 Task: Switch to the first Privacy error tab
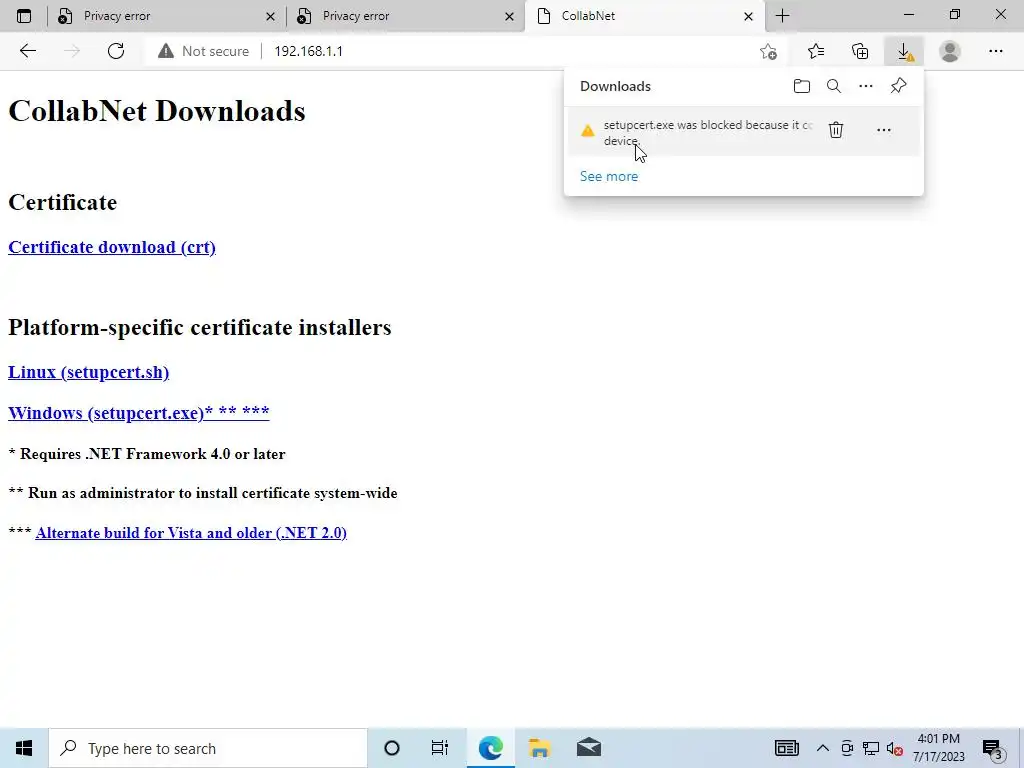[x=166, y=16]
